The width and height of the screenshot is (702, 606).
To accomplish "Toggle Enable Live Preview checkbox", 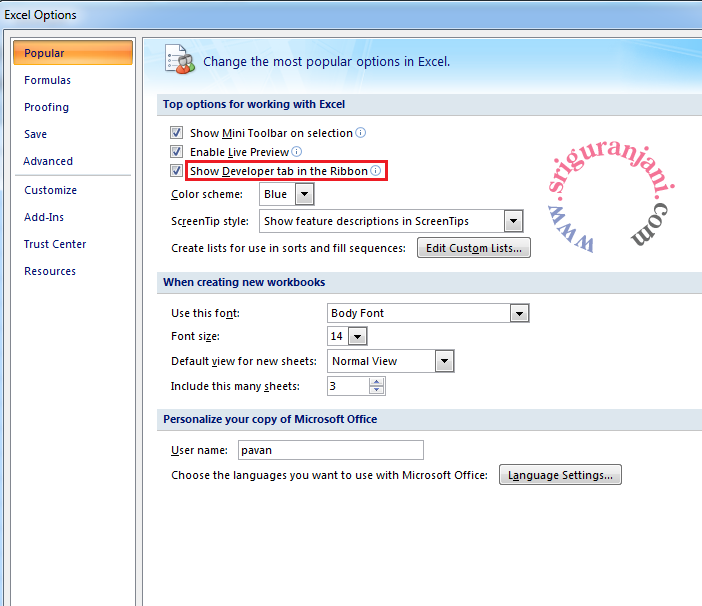I will click(x=176, y=151).
